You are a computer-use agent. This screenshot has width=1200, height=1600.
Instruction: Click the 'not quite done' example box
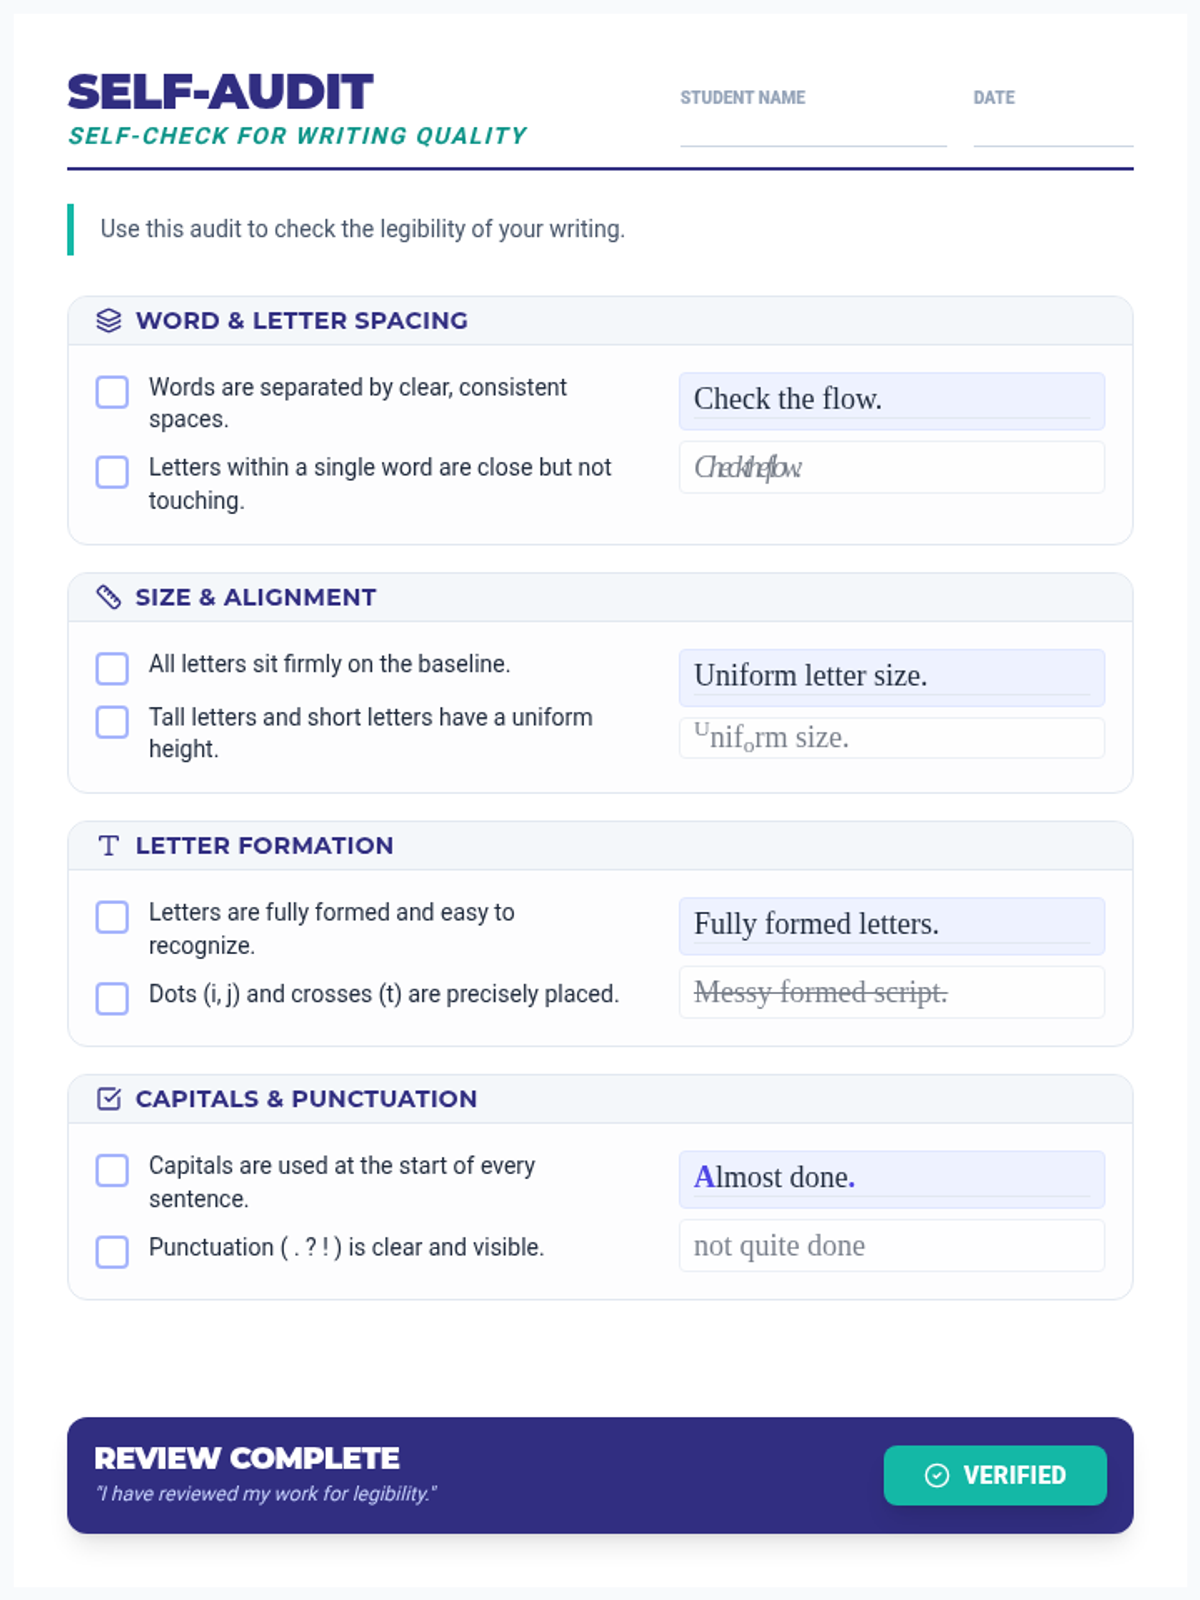[891, 1246]
